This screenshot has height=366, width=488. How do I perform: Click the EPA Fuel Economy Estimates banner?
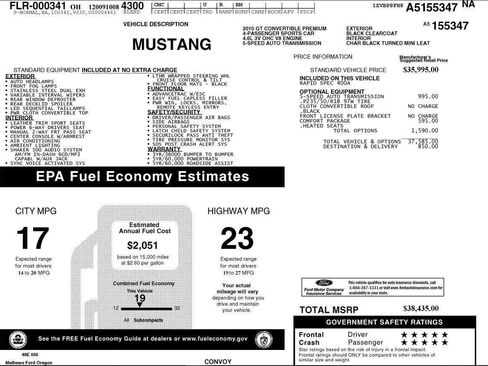coord(142,177)
